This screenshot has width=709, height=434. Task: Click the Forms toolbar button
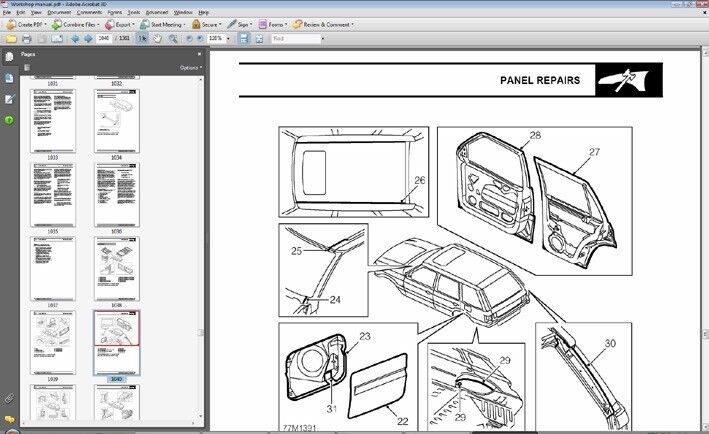(273, 25)
